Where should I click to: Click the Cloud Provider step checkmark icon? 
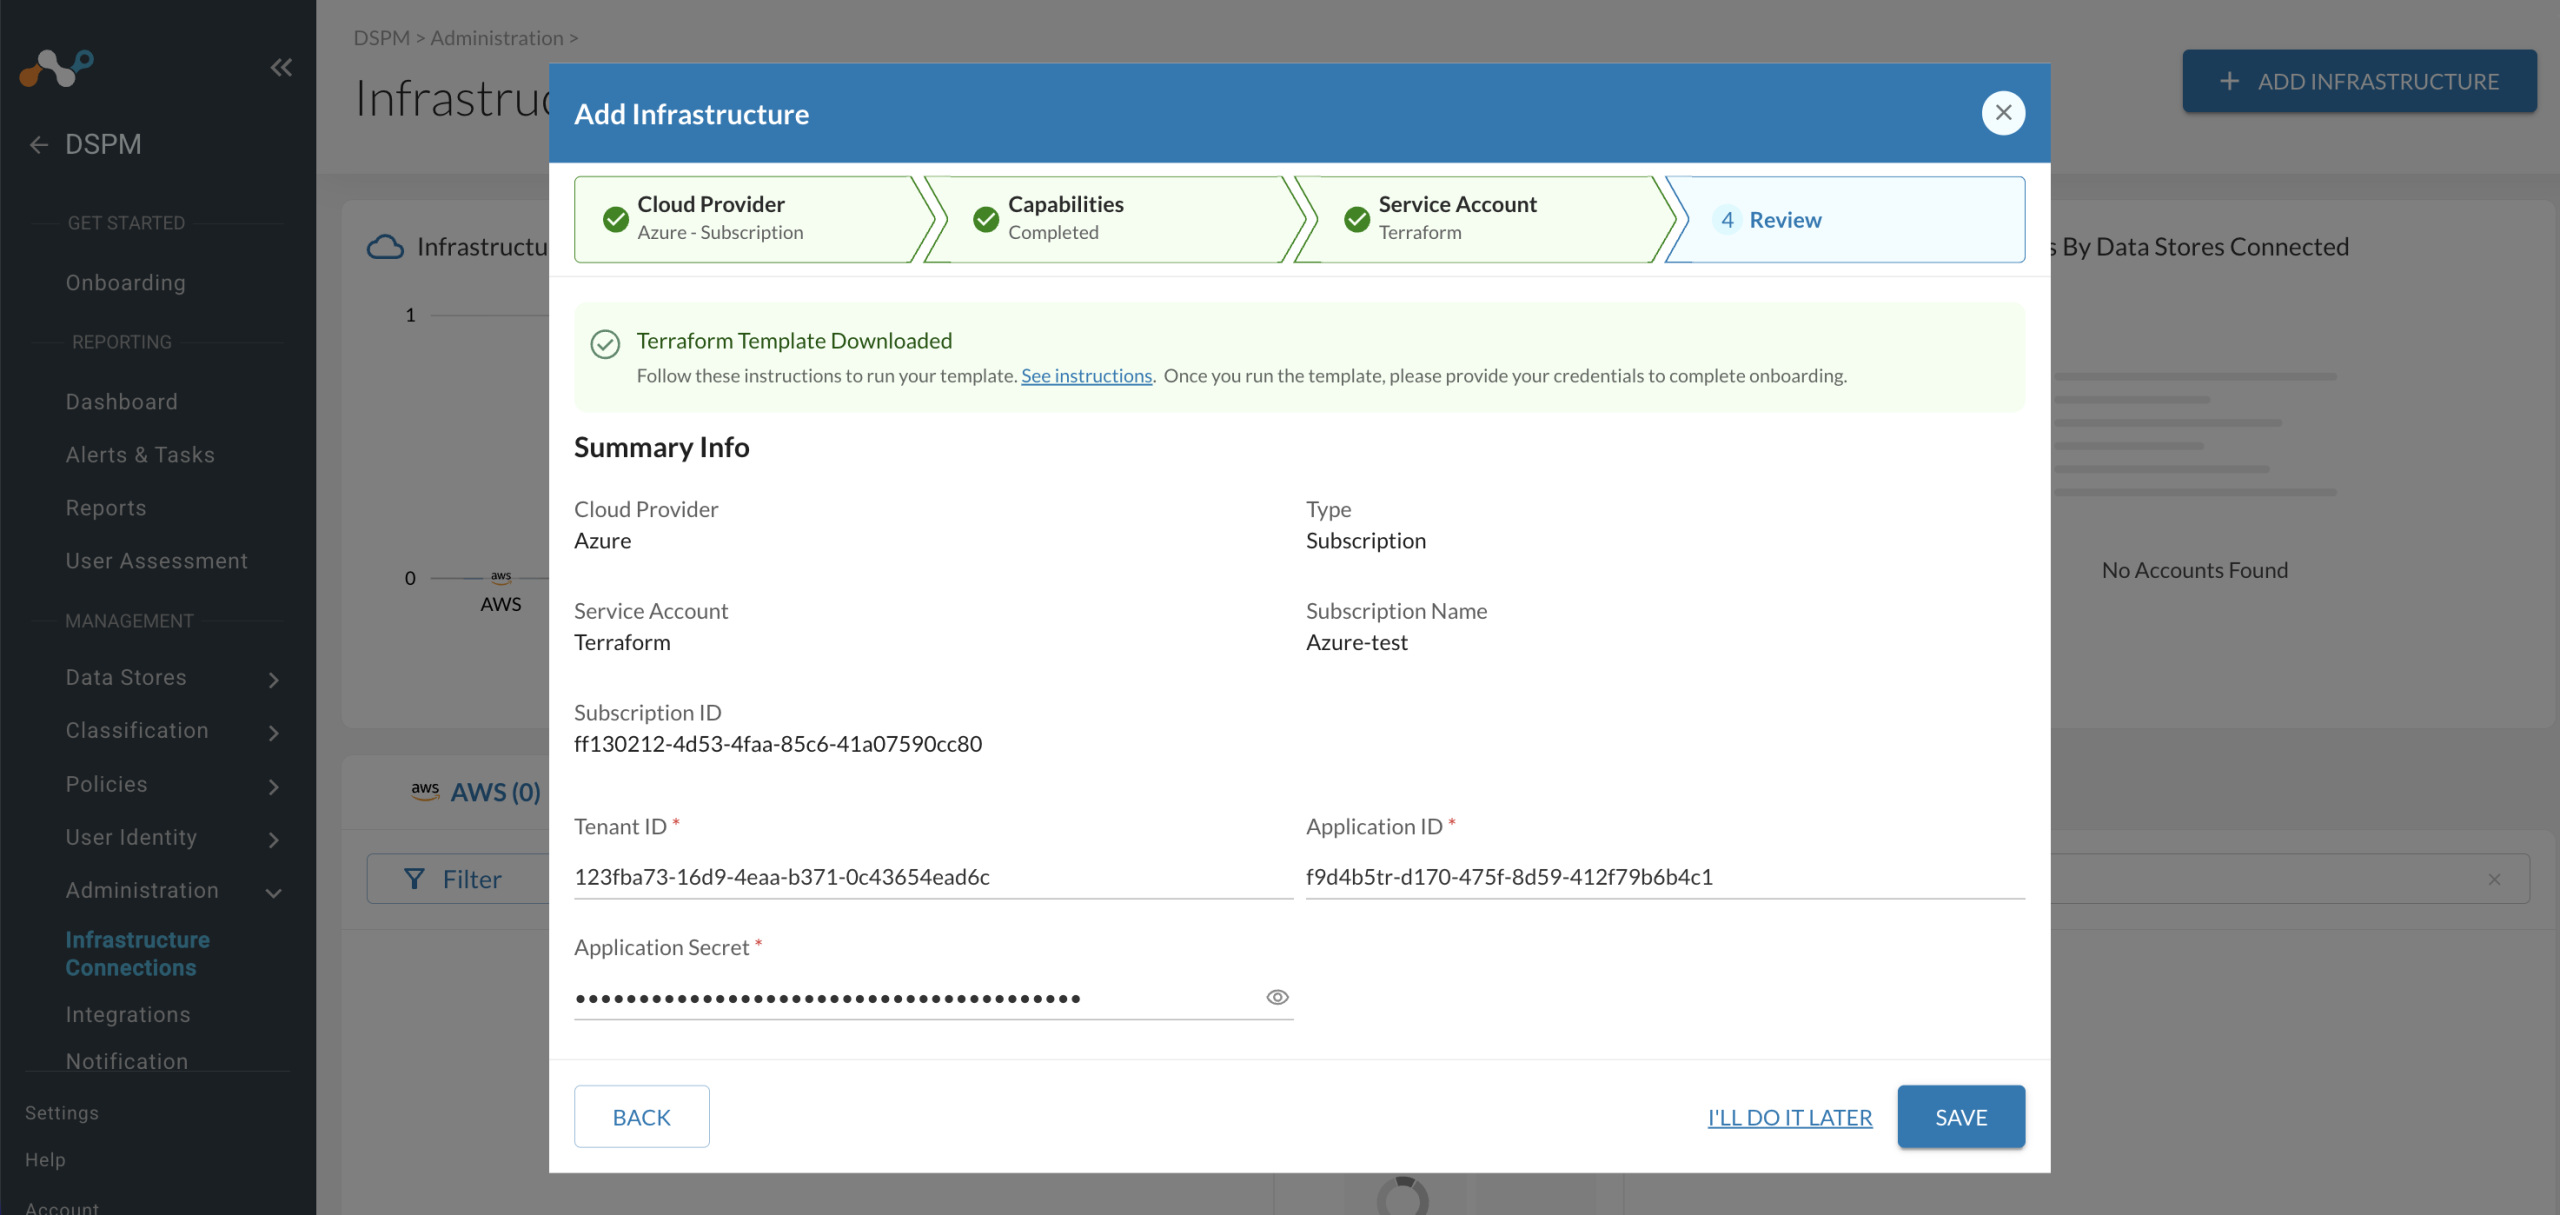tap(616, 219)
